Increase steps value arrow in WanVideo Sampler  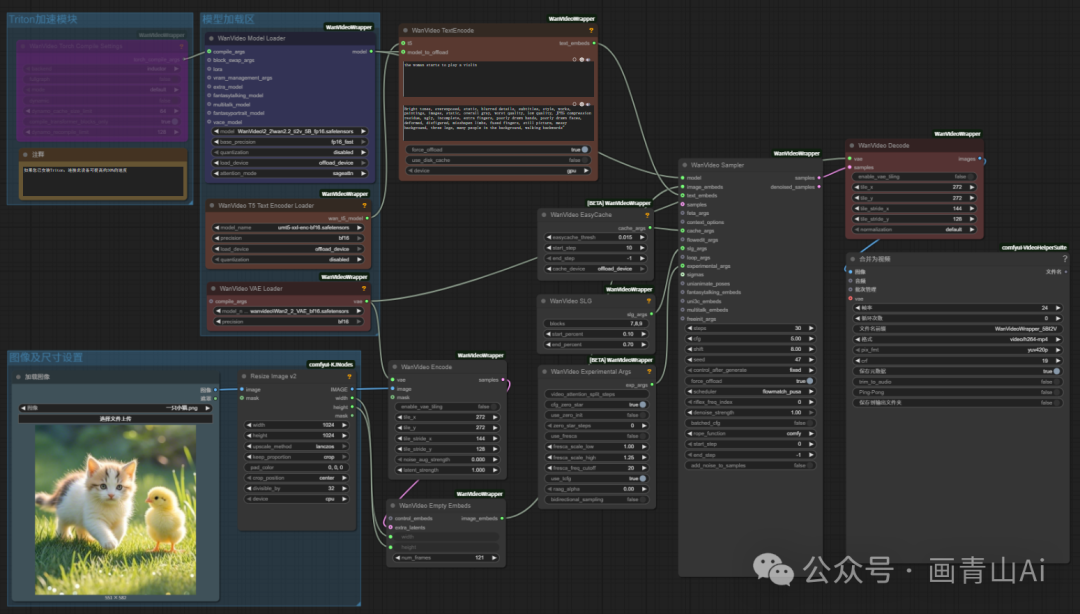(811, 328)
